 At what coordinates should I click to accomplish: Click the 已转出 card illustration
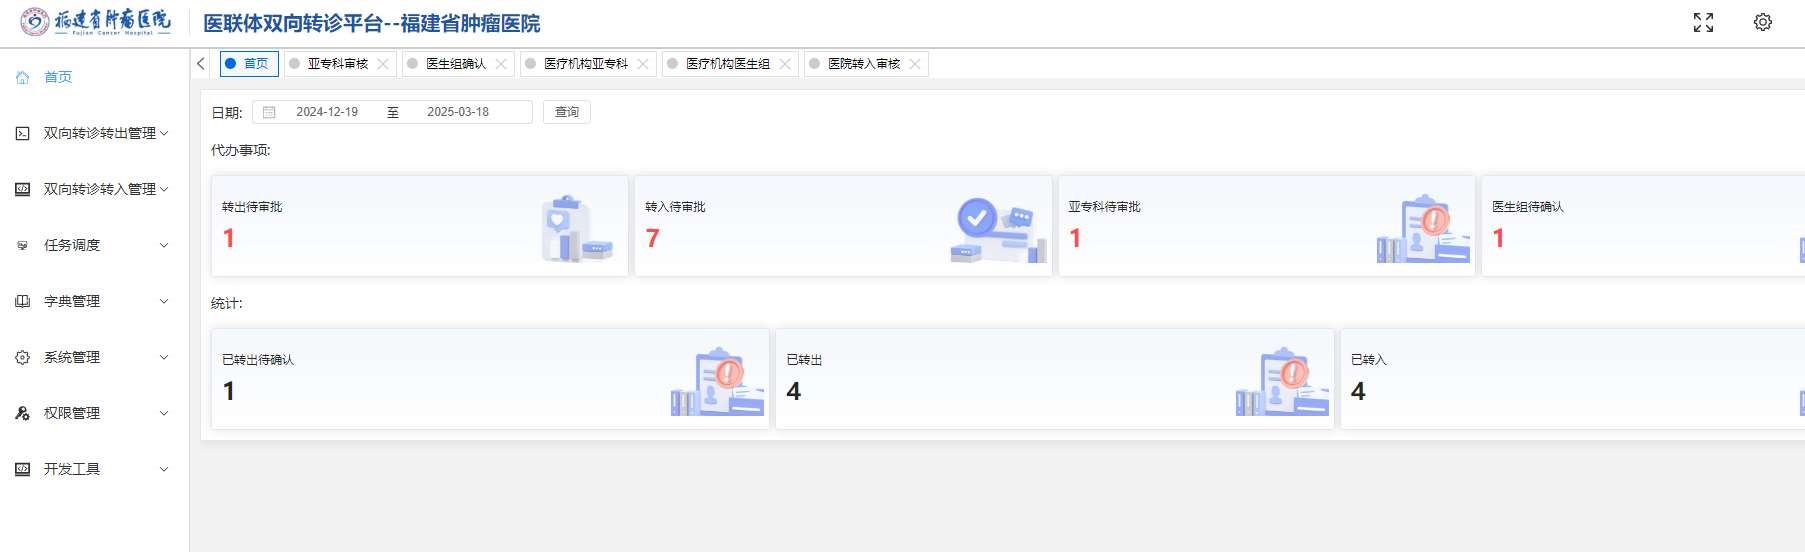pos(1282,382)
